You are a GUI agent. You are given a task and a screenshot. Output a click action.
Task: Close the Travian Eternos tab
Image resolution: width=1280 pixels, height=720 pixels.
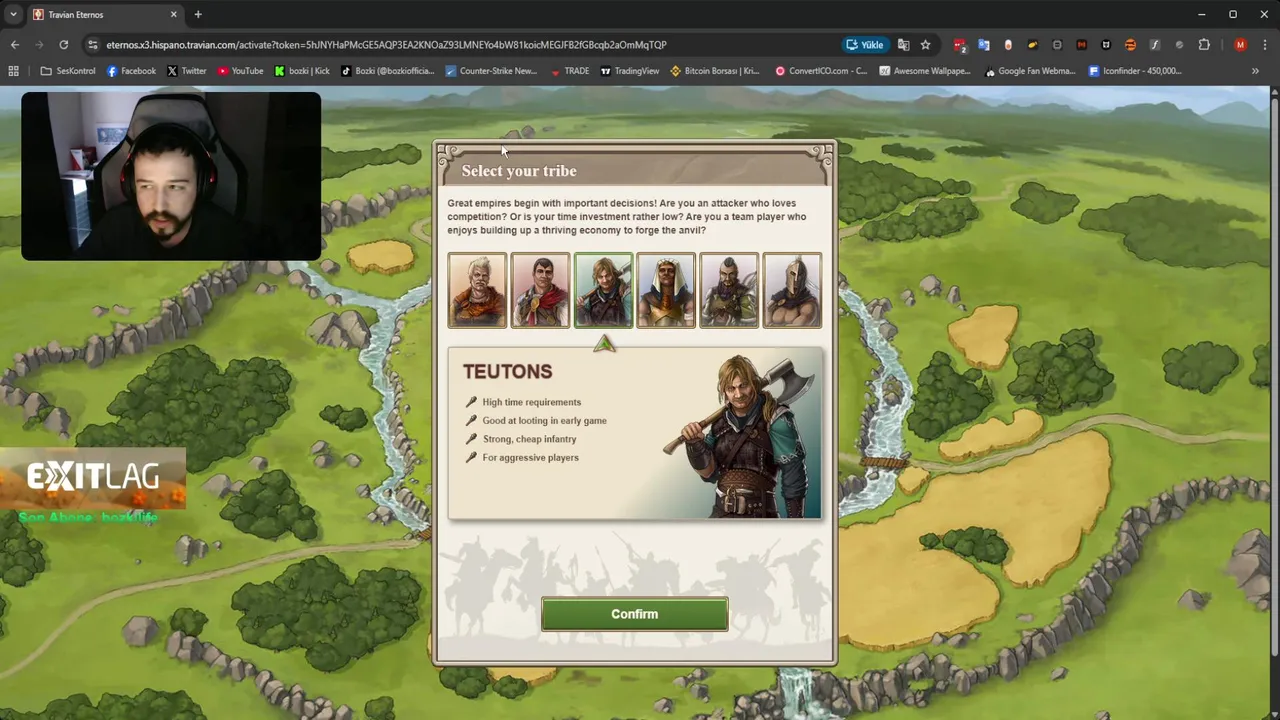173,14
